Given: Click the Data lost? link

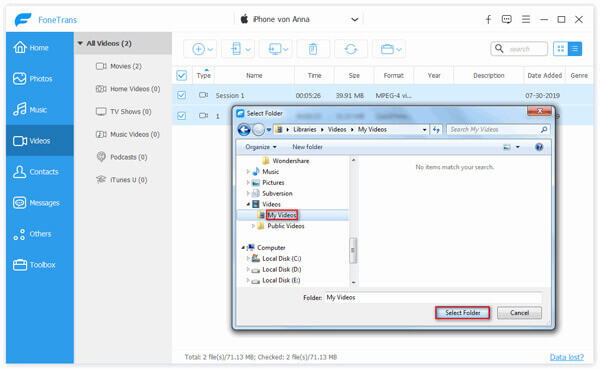Looking at the screenshot, I should [567, 357].
